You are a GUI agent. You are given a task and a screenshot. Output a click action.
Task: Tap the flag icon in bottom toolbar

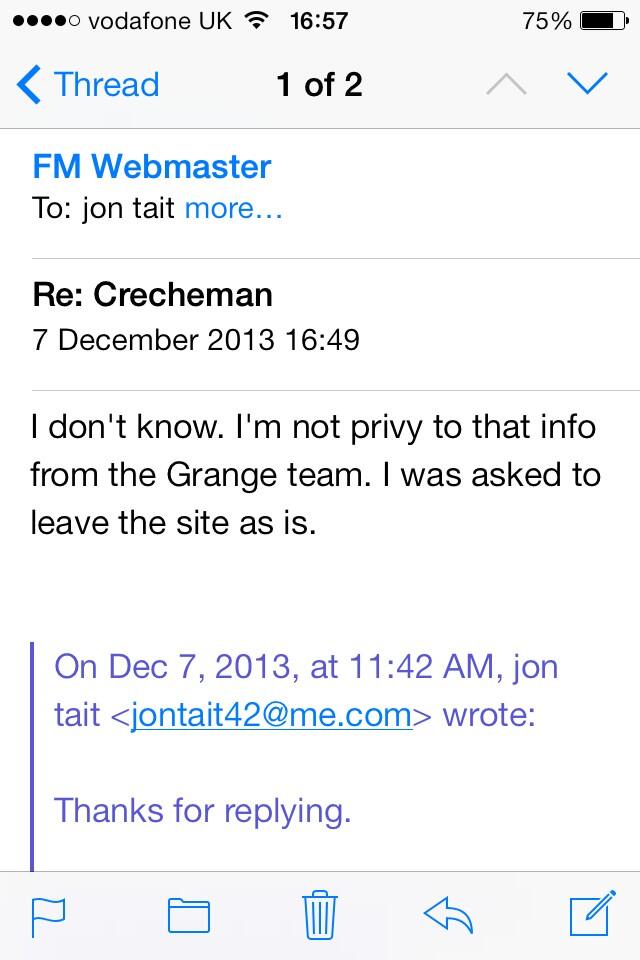[x=48, y=914]
